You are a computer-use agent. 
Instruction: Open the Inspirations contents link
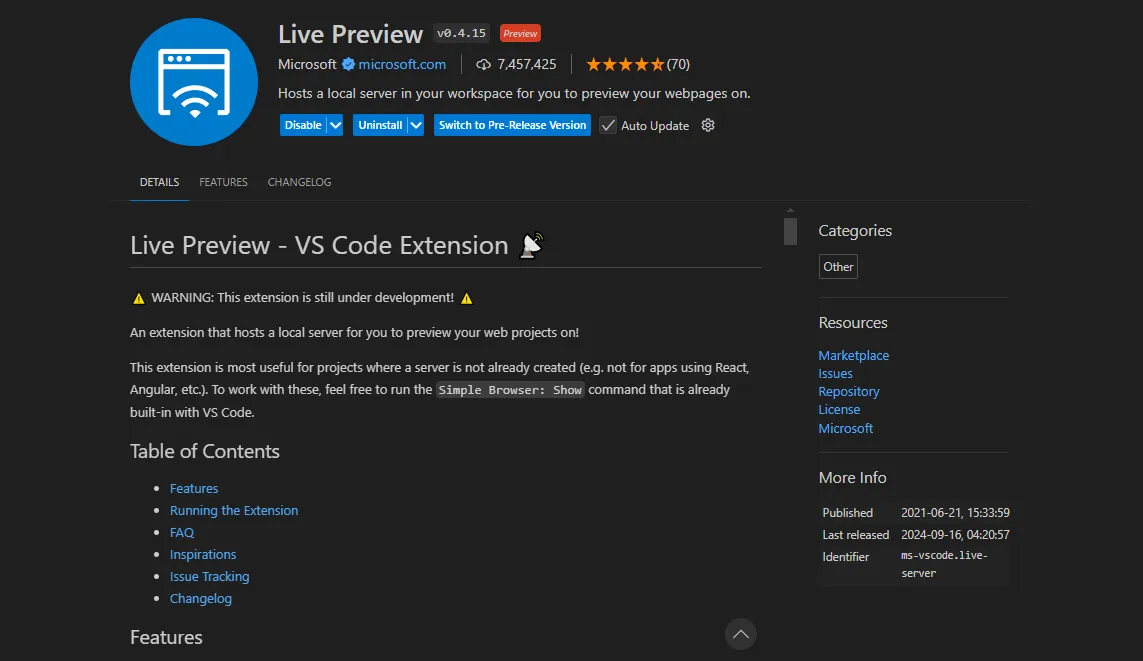click(203, 554)
